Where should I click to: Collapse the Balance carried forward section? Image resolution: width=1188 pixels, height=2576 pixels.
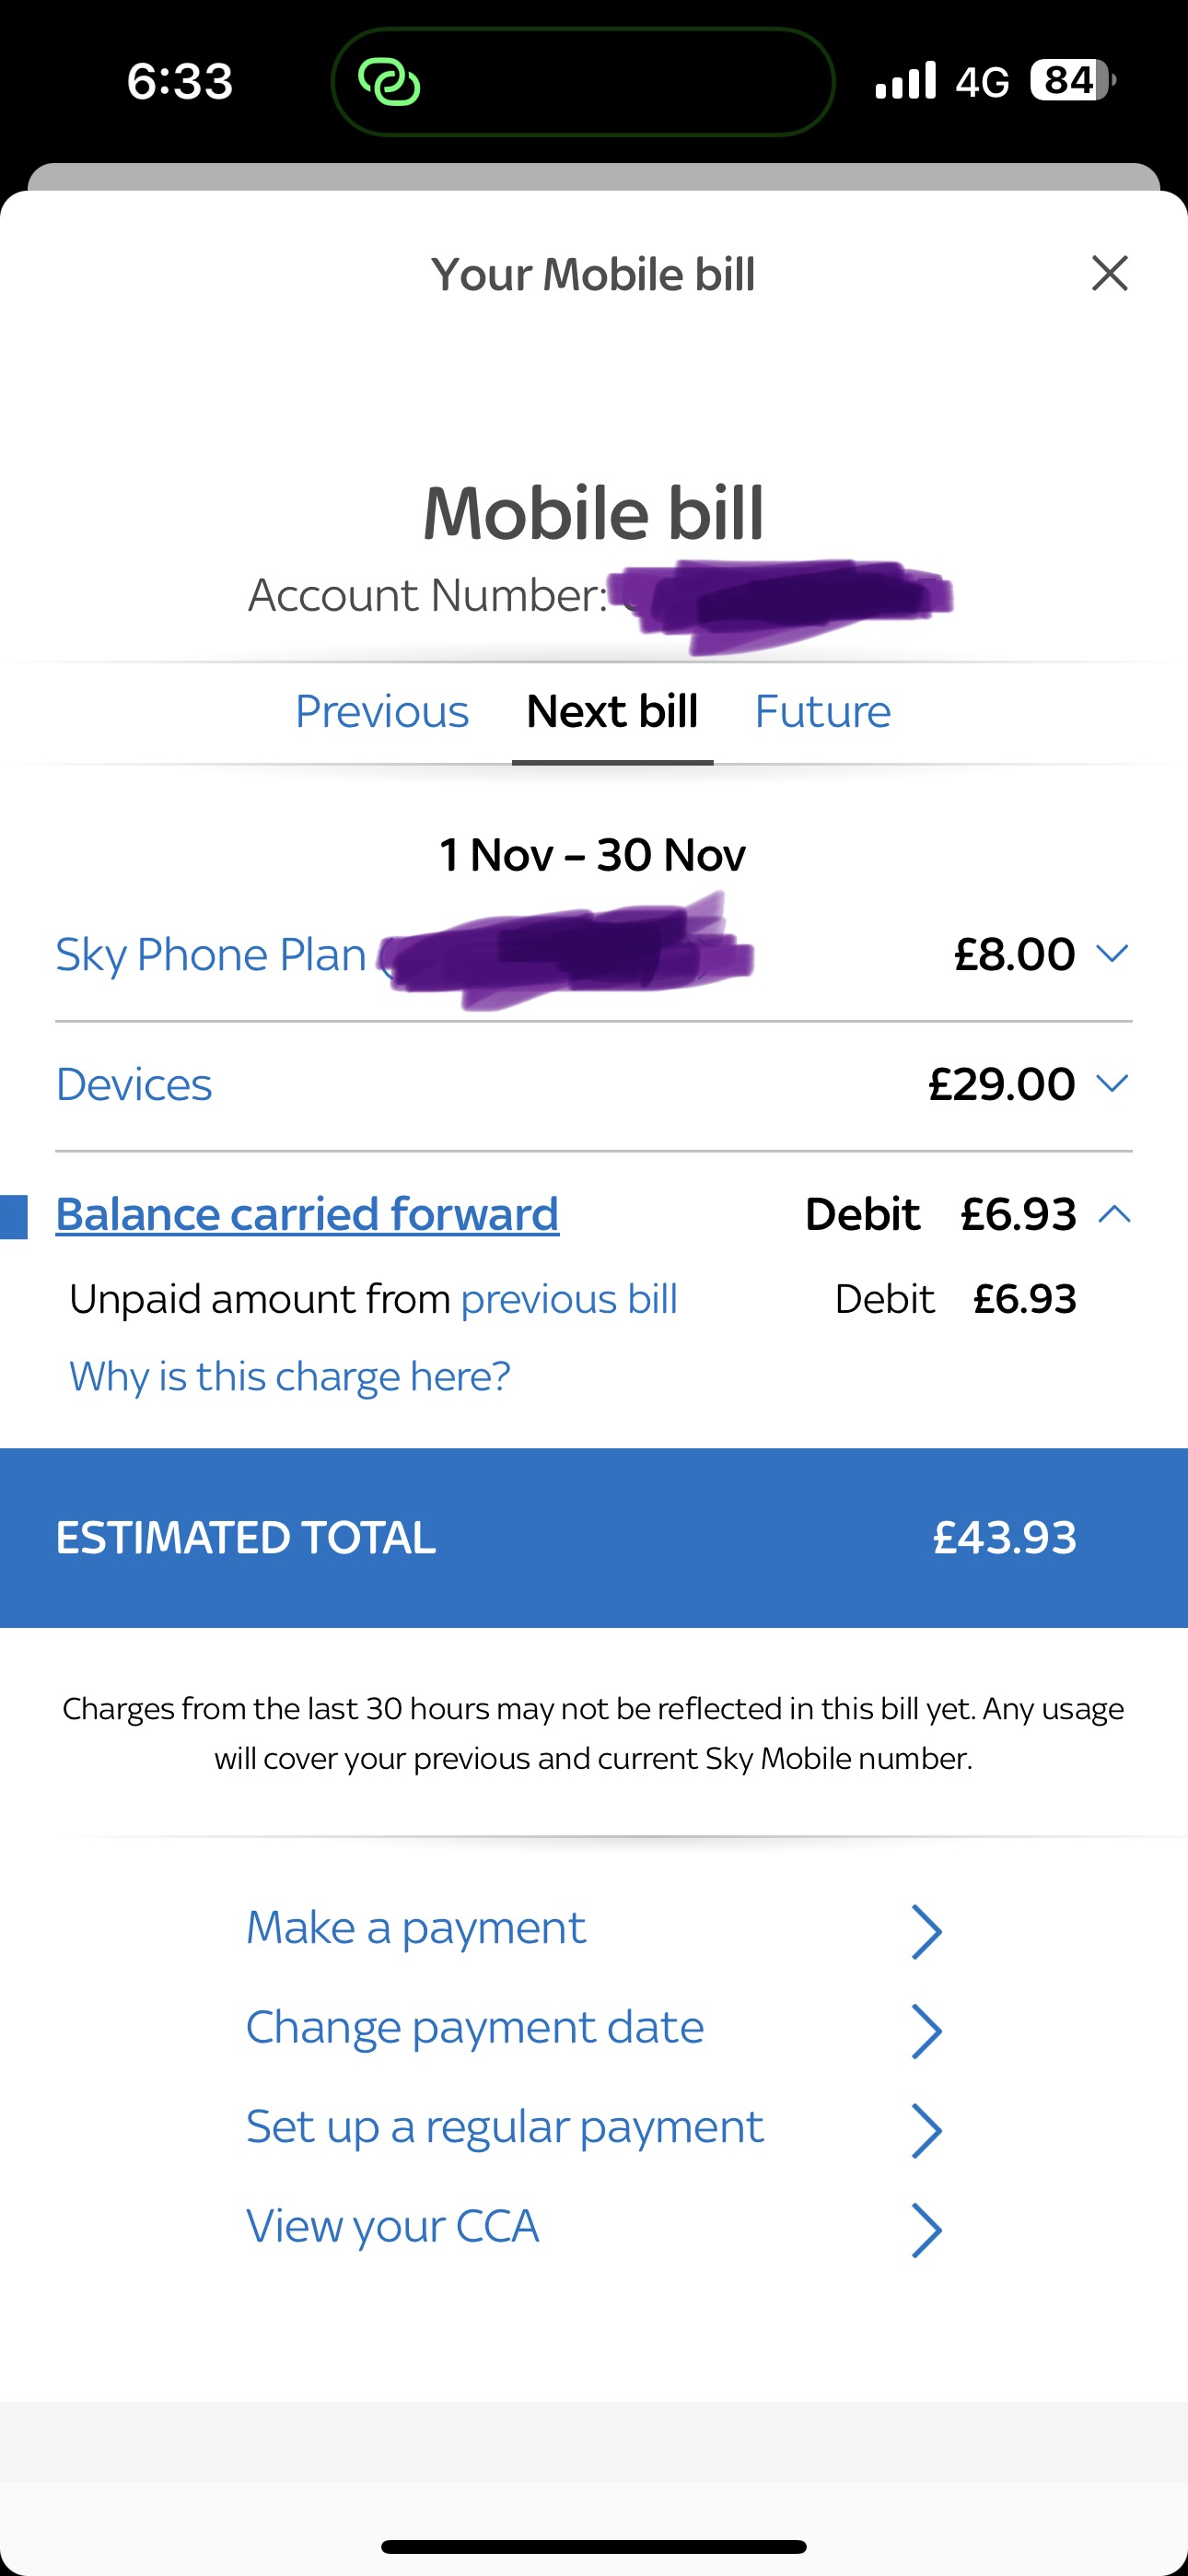click(1114, 1214)
